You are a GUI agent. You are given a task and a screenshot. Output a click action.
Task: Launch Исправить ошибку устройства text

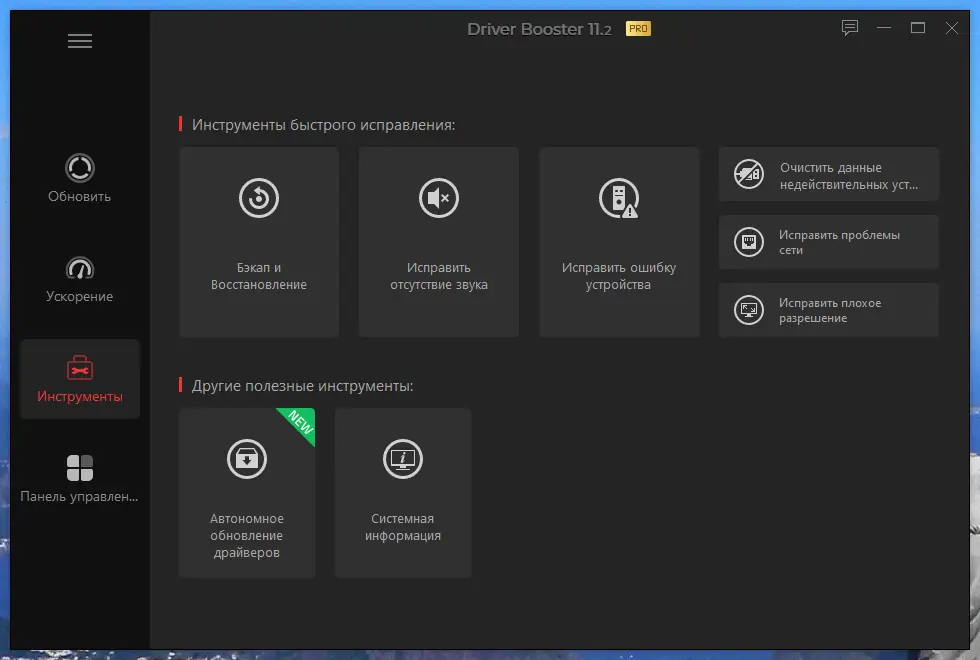619,276
